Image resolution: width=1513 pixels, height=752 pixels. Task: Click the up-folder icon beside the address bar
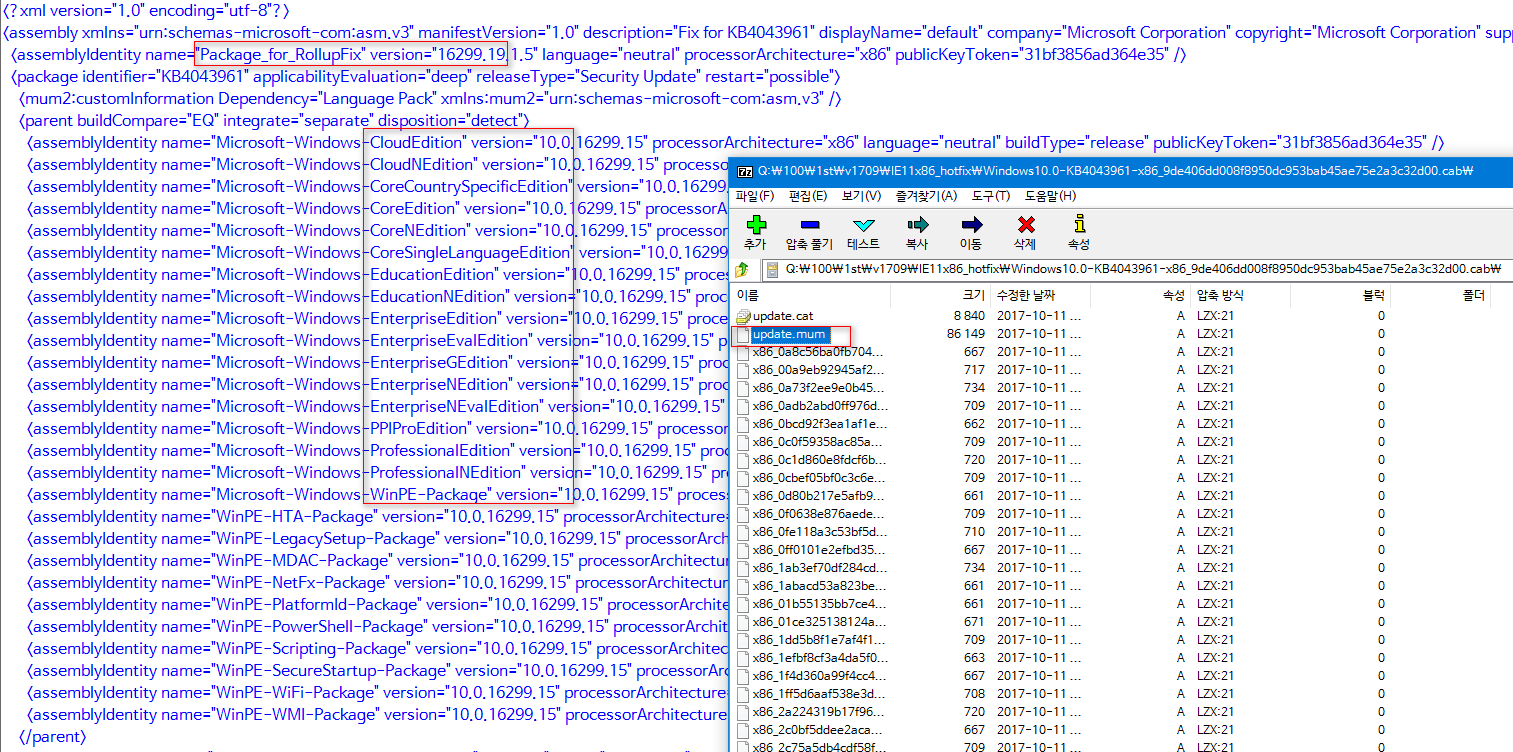click(x=742, y=269)
